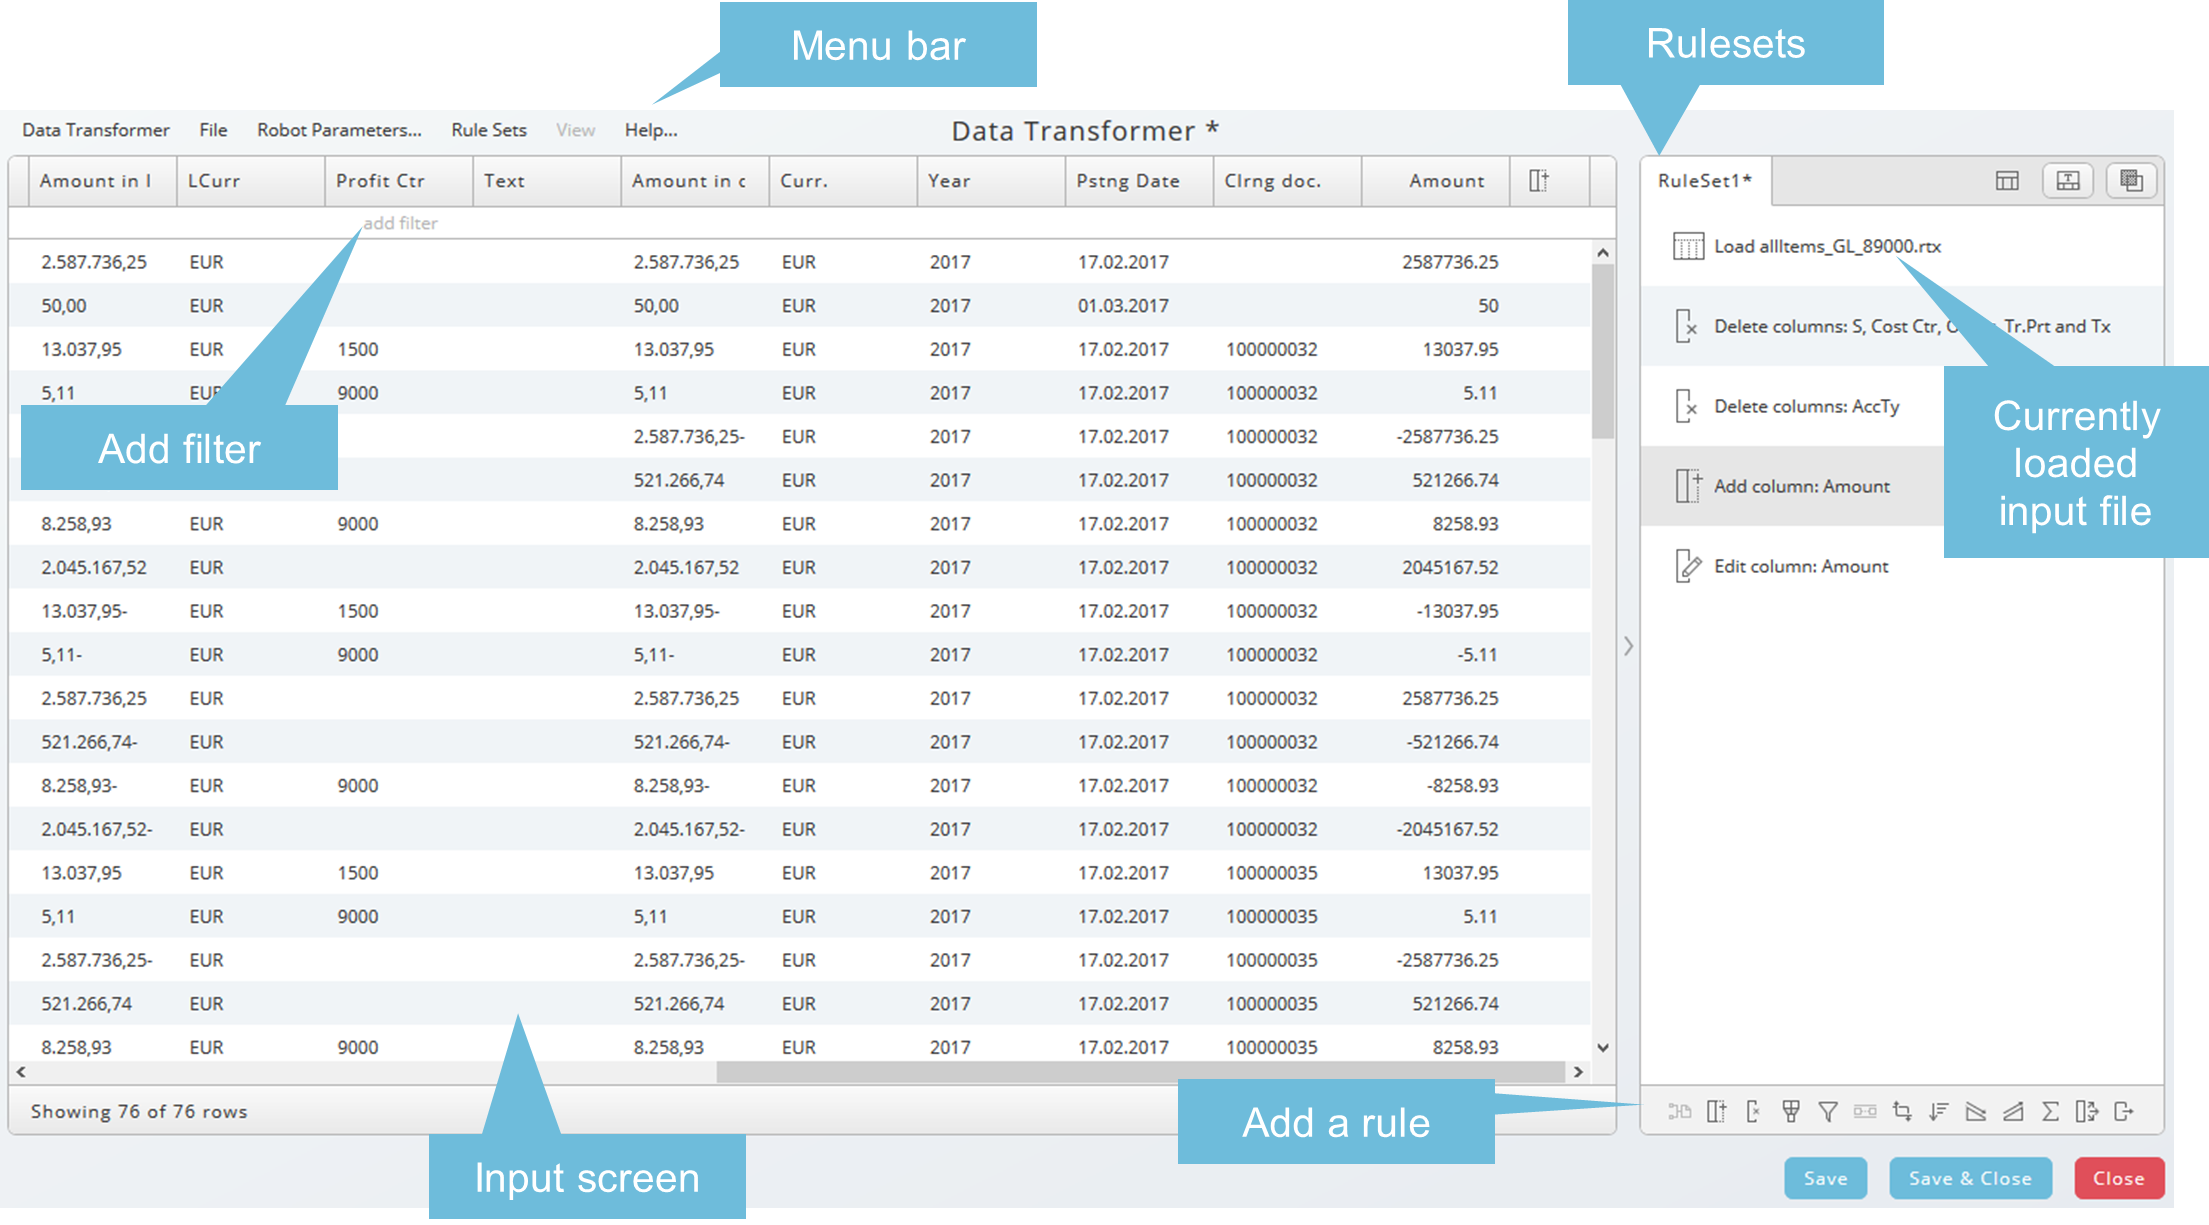Open the Rule Sets menu

click(488, 130)
